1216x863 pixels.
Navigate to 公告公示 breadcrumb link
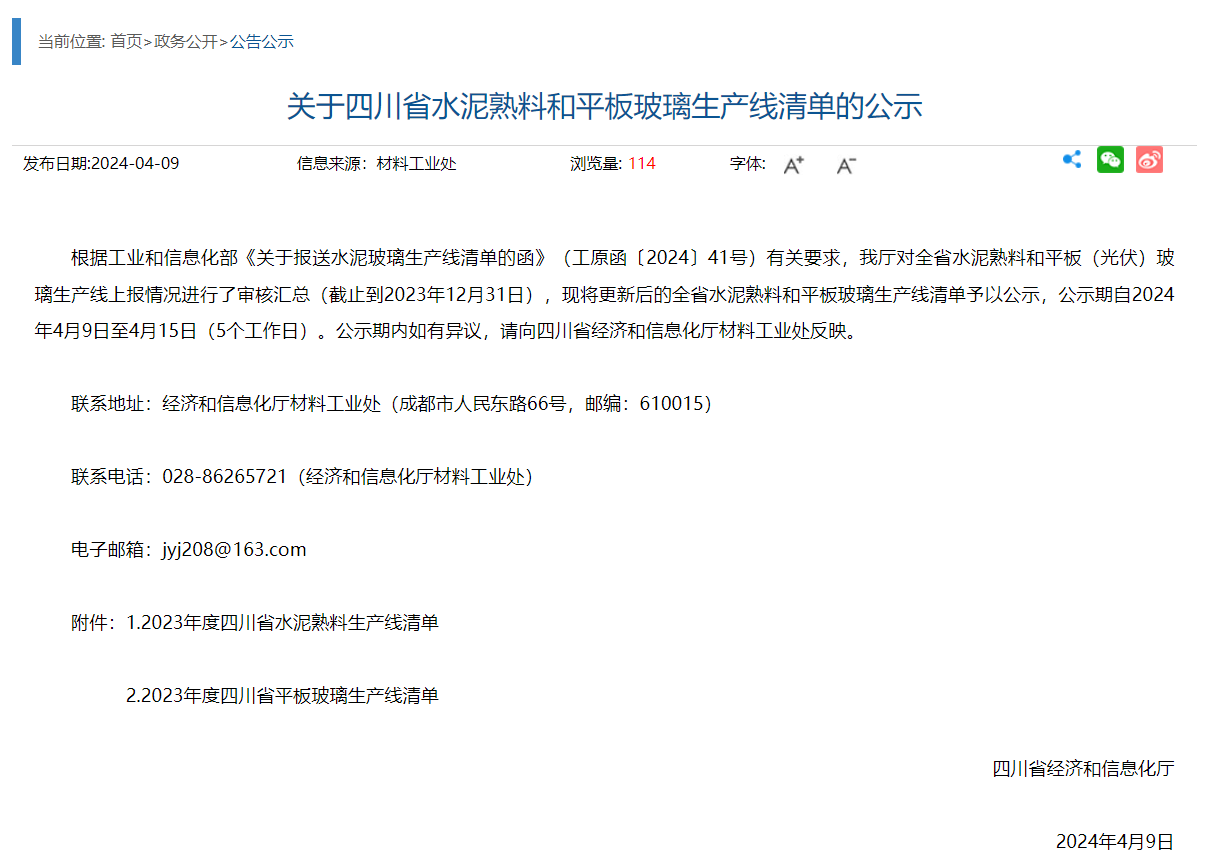[x=262, y=41]
